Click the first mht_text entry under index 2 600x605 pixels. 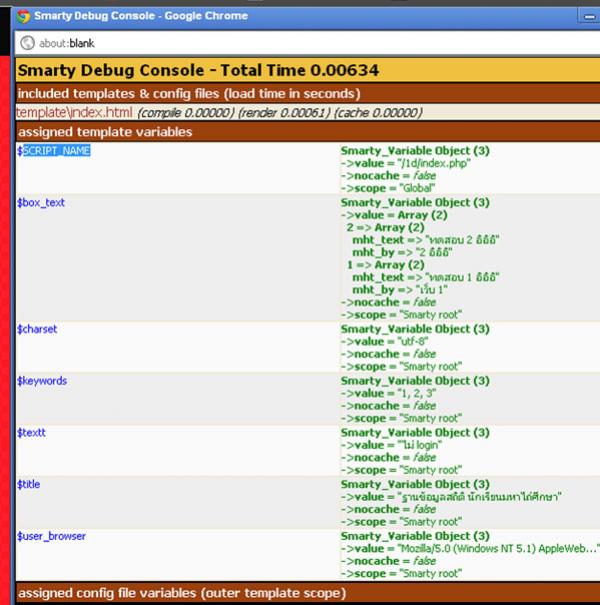tap(426, 240)
